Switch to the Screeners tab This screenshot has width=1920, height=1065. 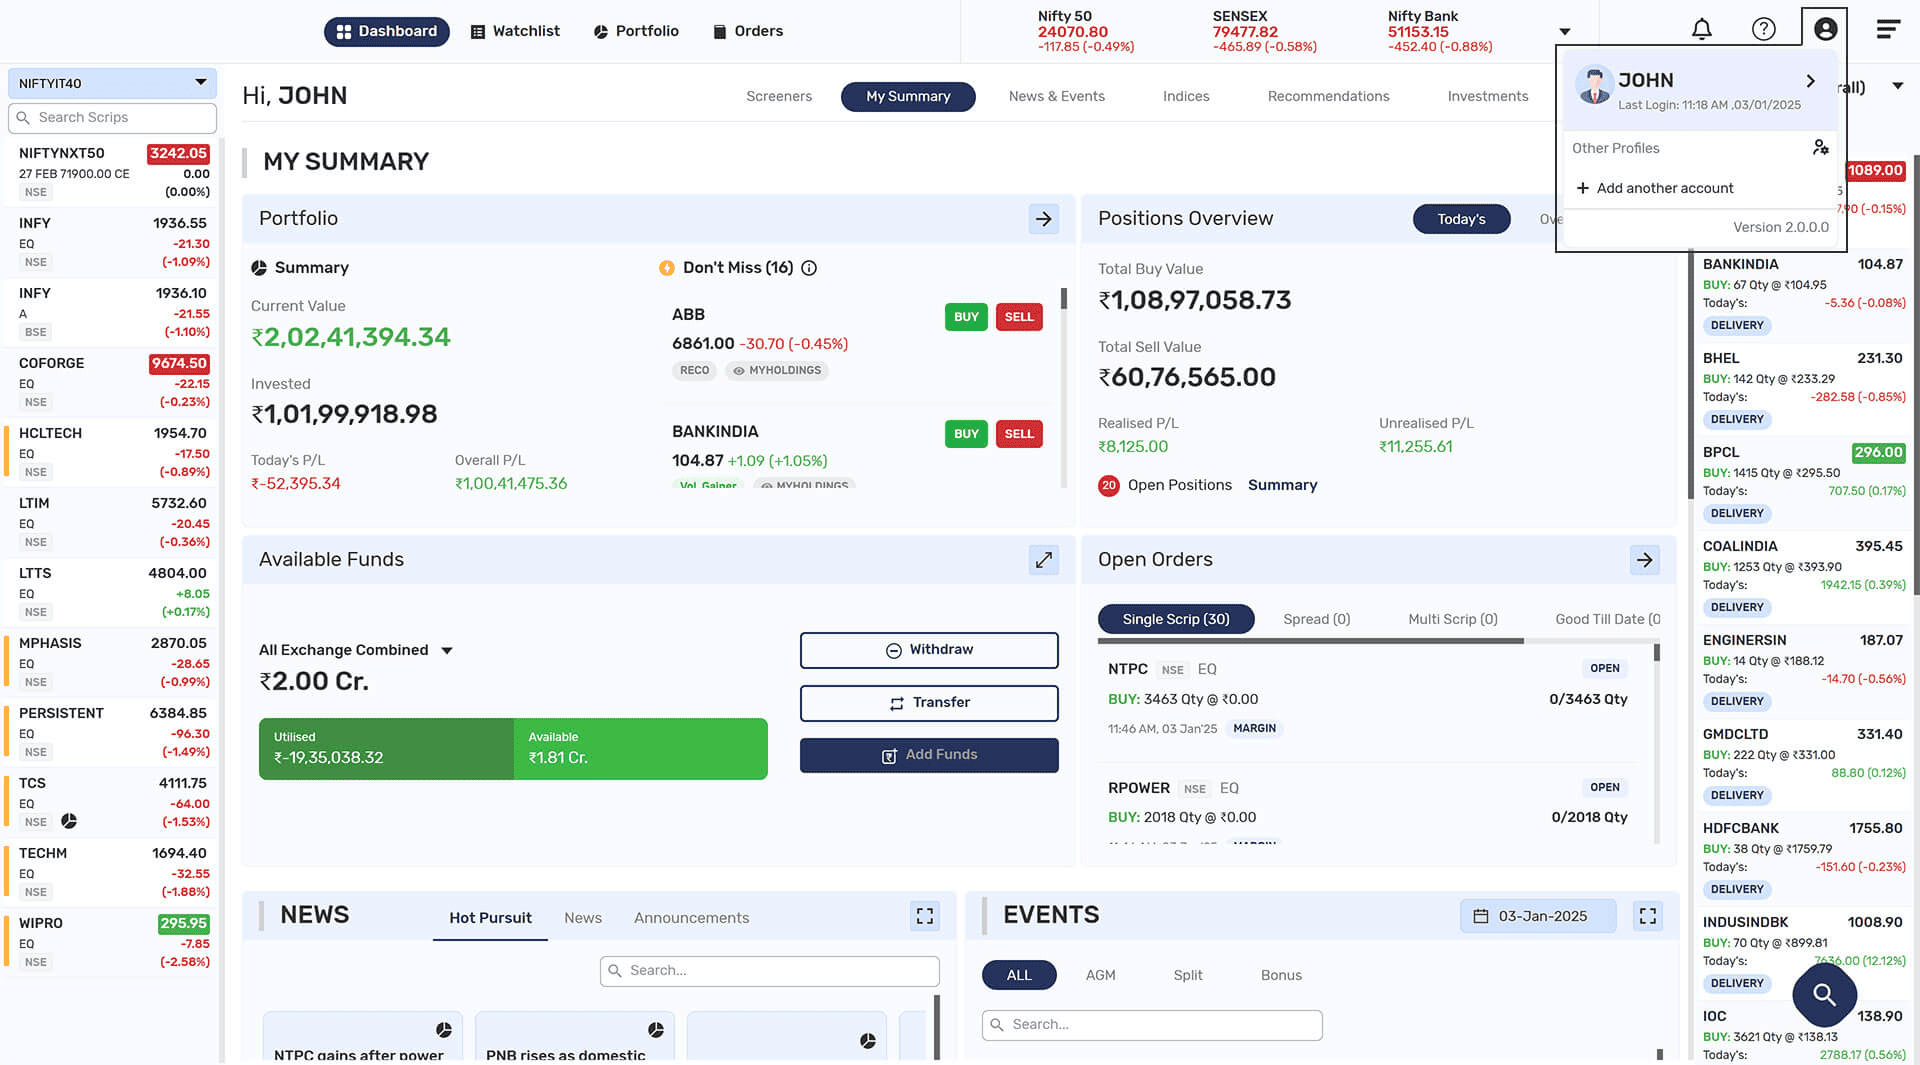click(779, 96)
